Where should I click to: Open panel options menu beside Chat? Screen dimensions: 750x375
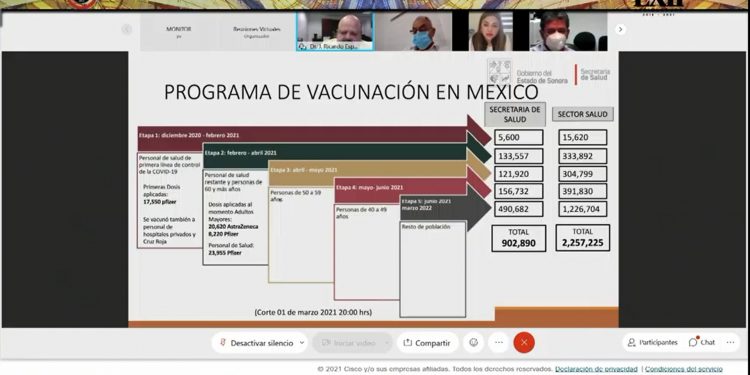[x=730, y=342]
